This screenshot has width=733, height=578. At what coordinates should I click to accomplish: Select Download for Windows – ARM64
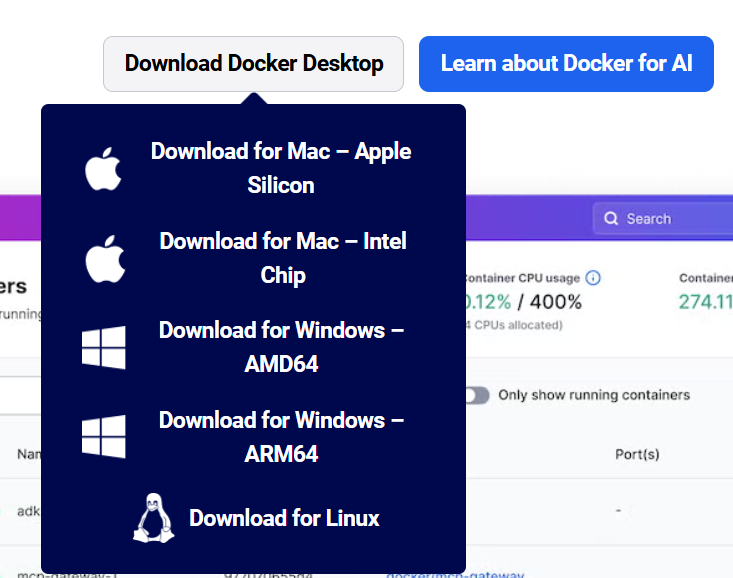pyautogui.click(x=281, y=437)
